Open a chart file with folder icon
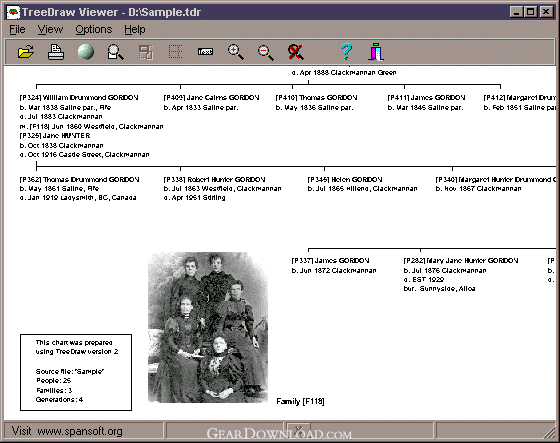Screen dimensions: 560x443 (26, 52)
